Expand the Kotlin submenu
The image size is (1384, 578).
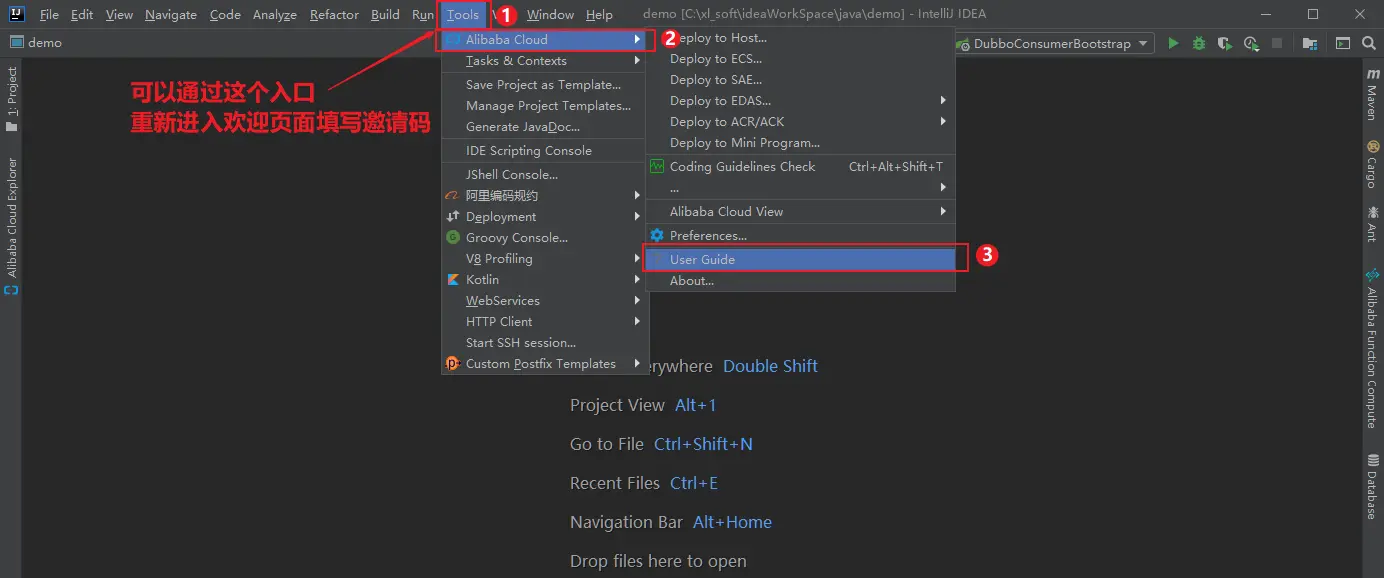click(545, 280)
